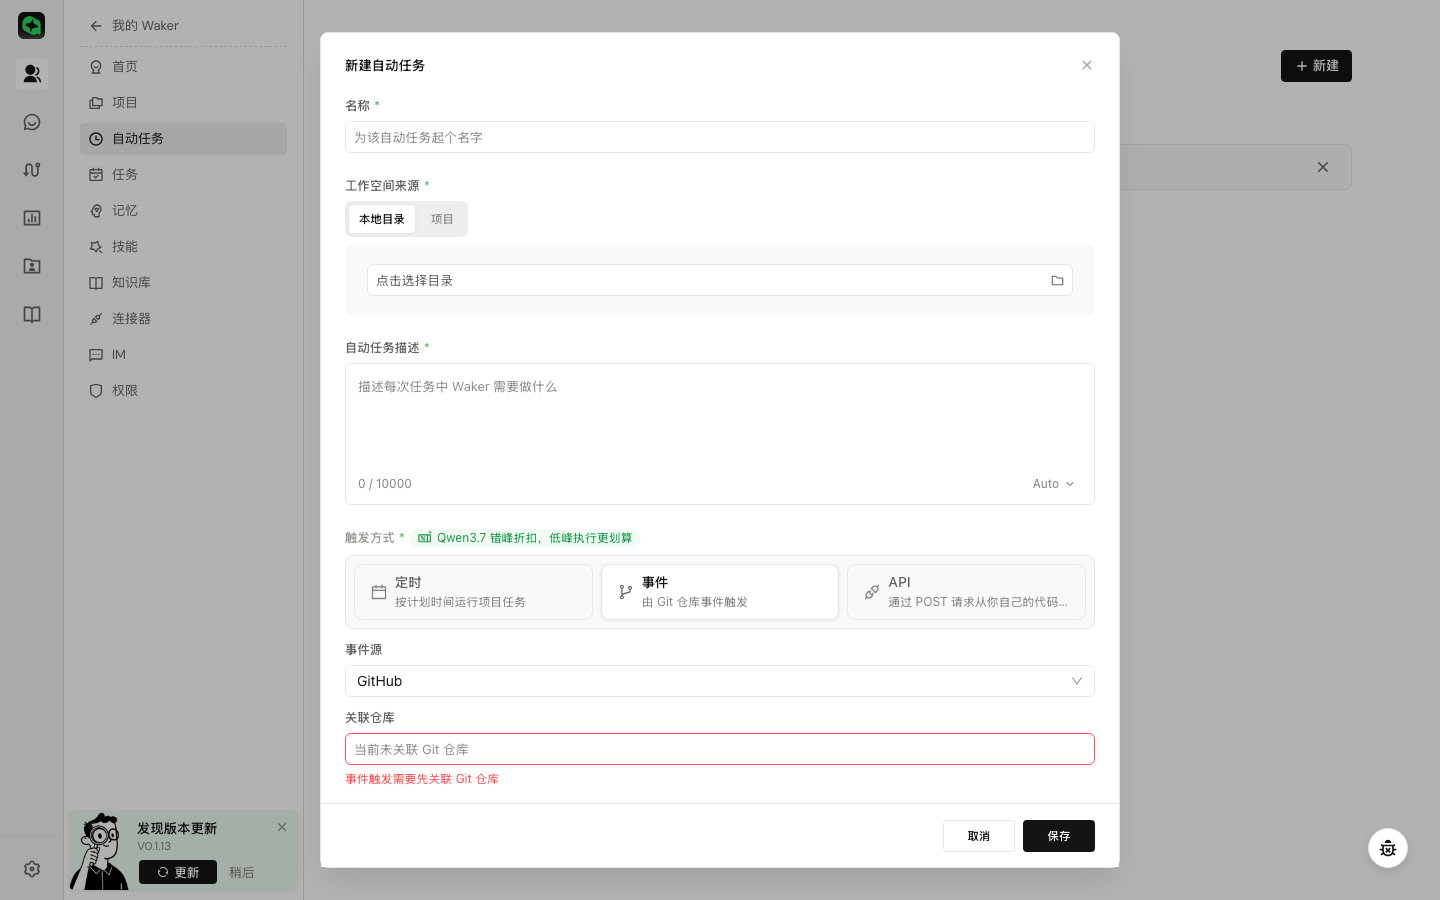Image resolution: width=1440 pixels, height=900 pixels.
Task: Open 项目 in the sidebar
Action: [183, 103]
